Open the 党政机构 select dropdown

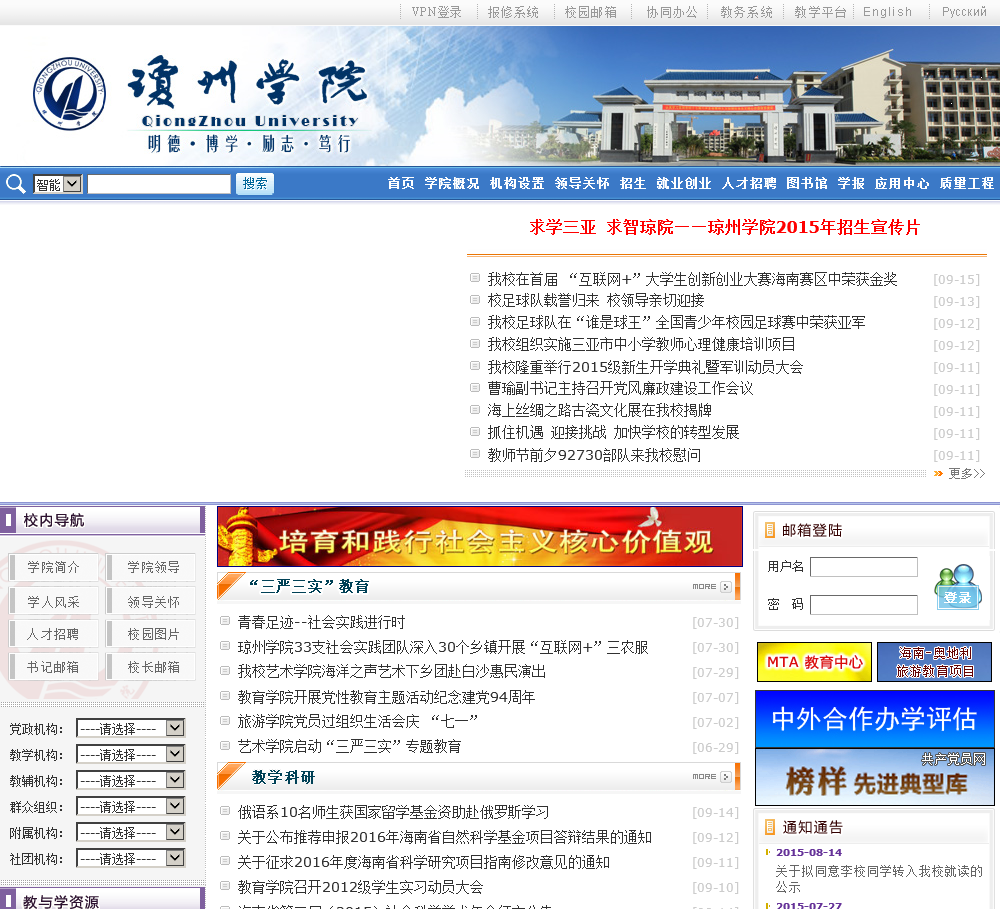(131, 728)
